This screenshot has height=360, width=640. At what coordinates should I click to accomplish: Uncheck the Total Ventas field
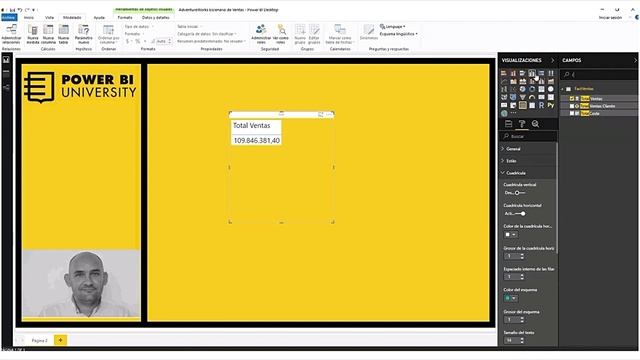point(572,98)
